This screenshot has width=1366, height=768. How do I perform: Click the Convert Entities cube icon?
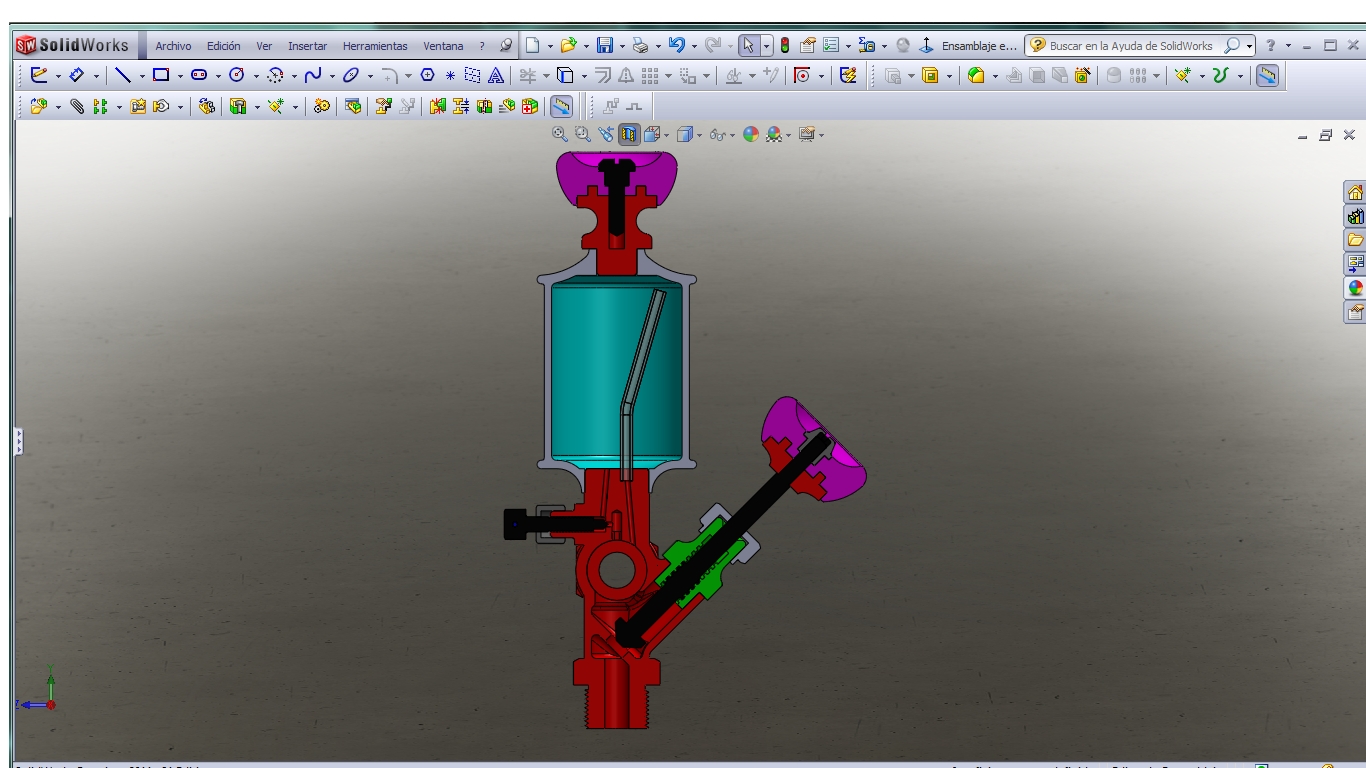565,75
